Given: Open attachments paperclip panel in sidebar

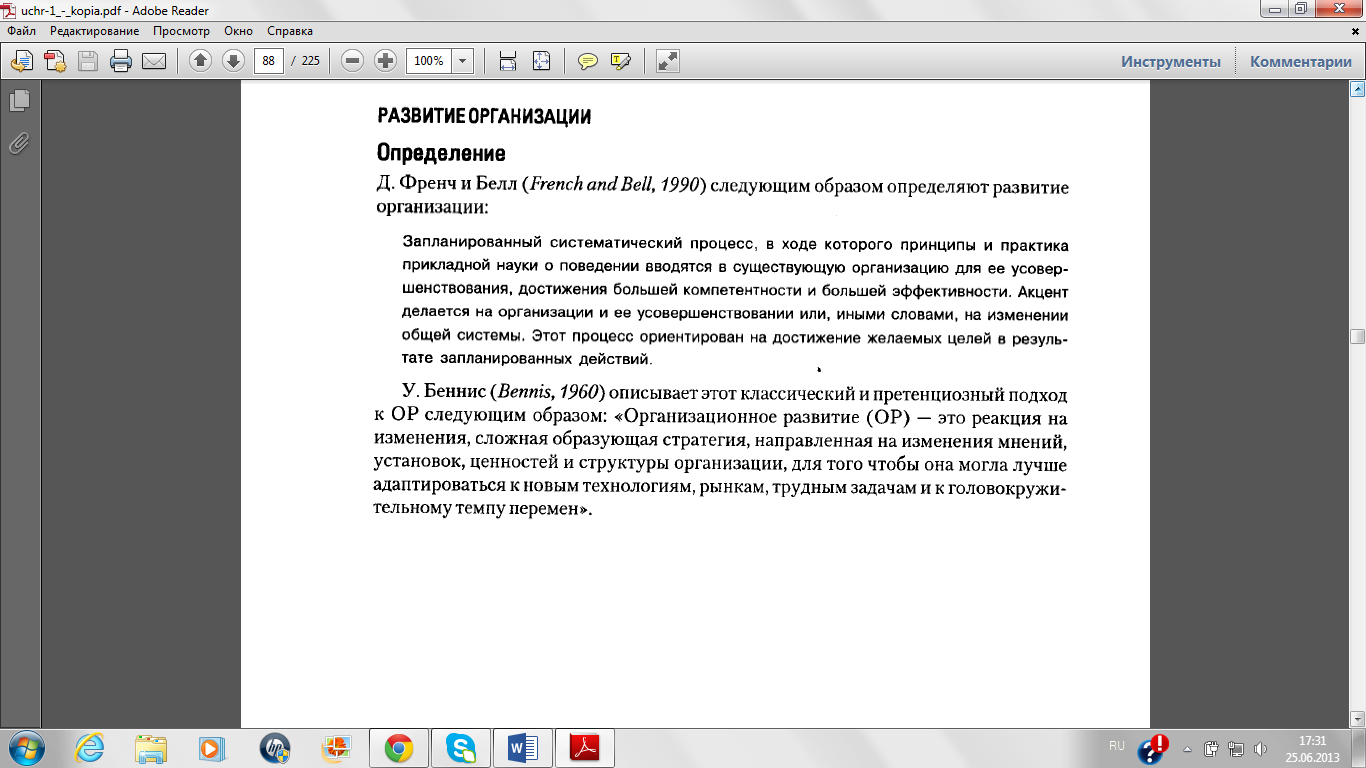Looking at the screenshot, I should tap(19, 143).
